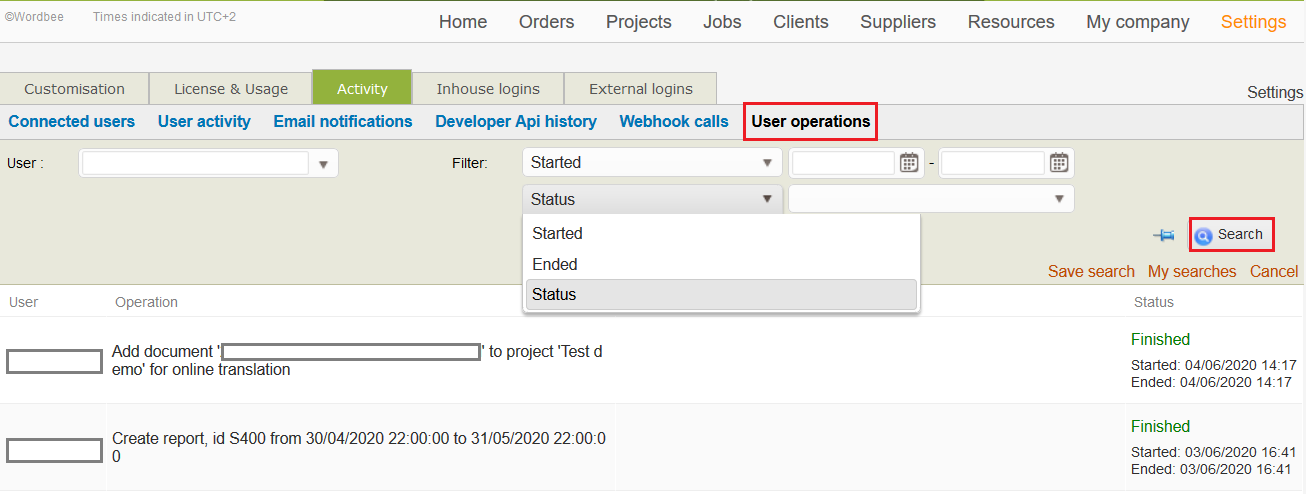Open the start date calendar picker
The width and height of the screenshot is (1306, 494).
908,162
